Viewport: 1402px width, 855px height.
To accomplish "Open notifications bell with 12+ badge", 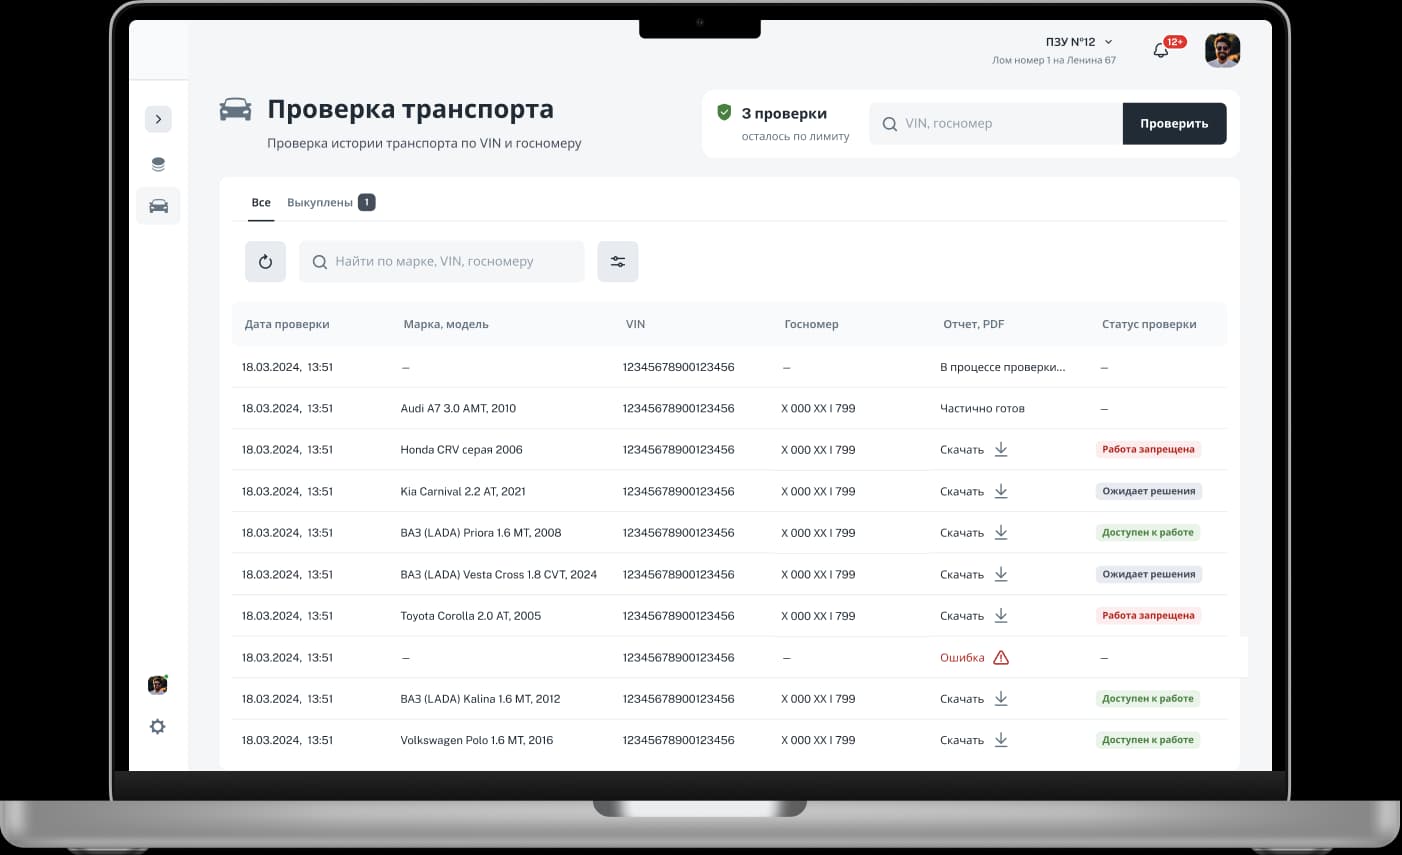I will click(1161, 50).
